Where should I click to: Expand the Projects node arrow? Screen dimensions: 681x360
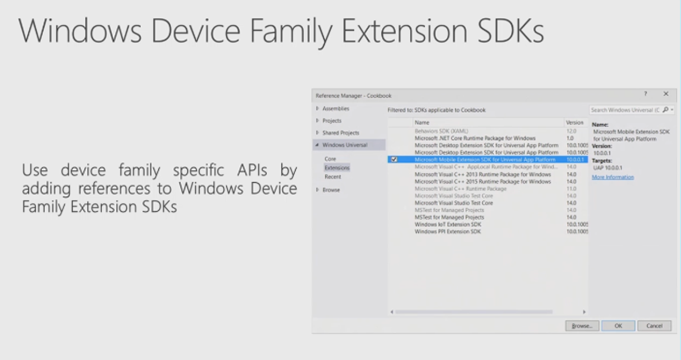(317, 121)
